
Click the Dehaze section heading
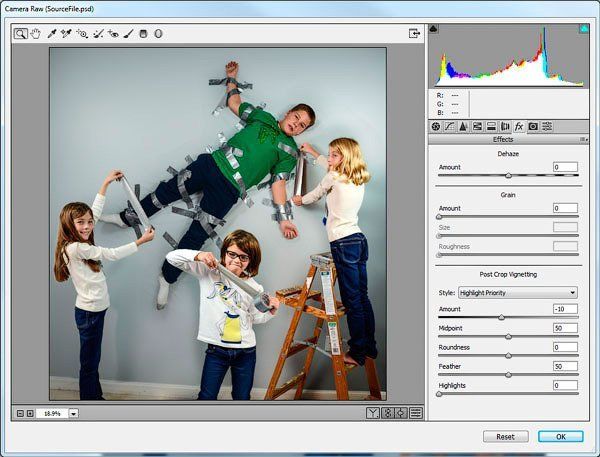click(508, 154)
